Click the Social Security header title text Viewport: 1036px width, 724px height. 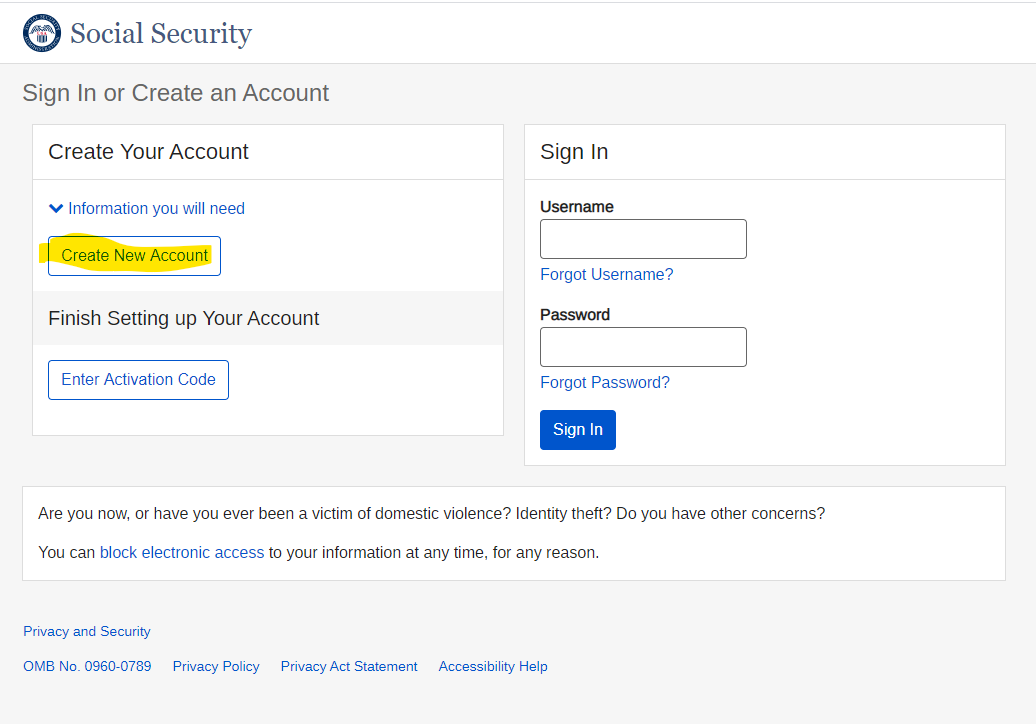(160, 34)
